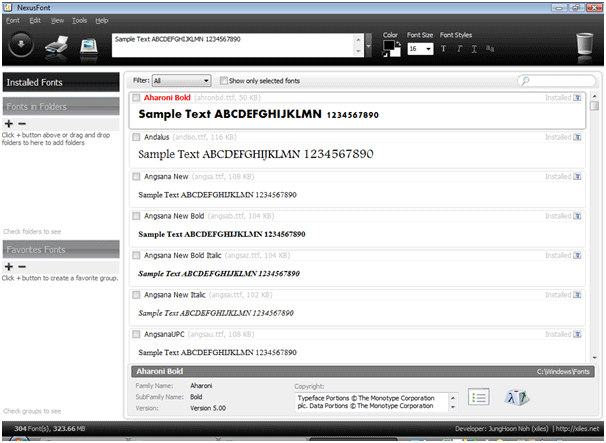606x443 pixels.
Task: Click the font list vertical scrollbar thumb
Action: coord(594,106)
